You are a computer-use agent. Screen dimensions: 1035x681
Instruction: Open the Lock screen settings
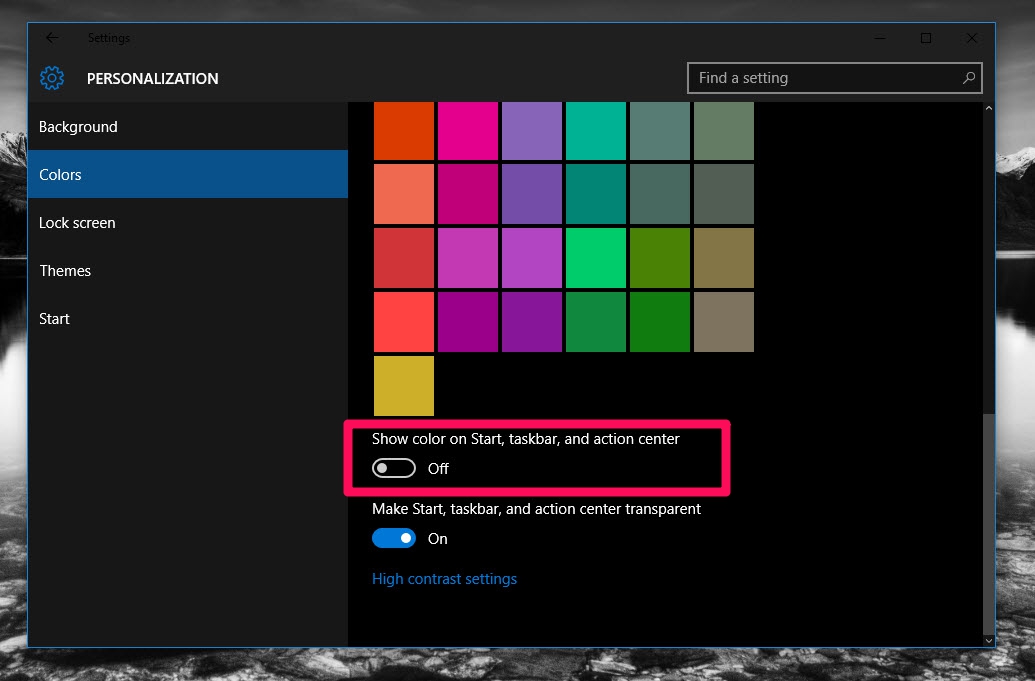click(x=77, y=222)
